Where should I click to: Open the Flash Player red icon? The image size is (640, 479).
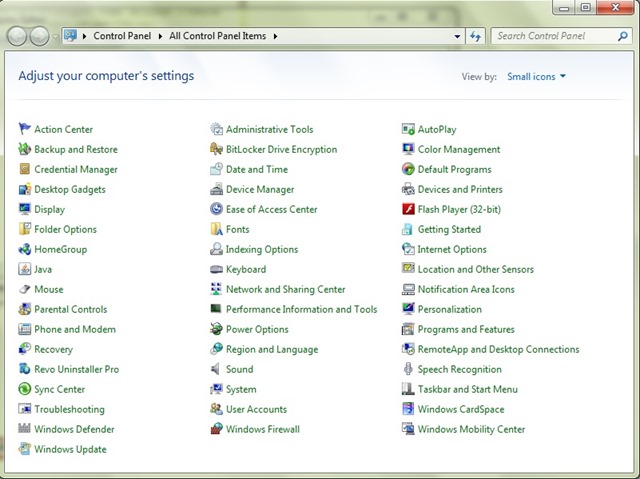click(x=408, y=209)
